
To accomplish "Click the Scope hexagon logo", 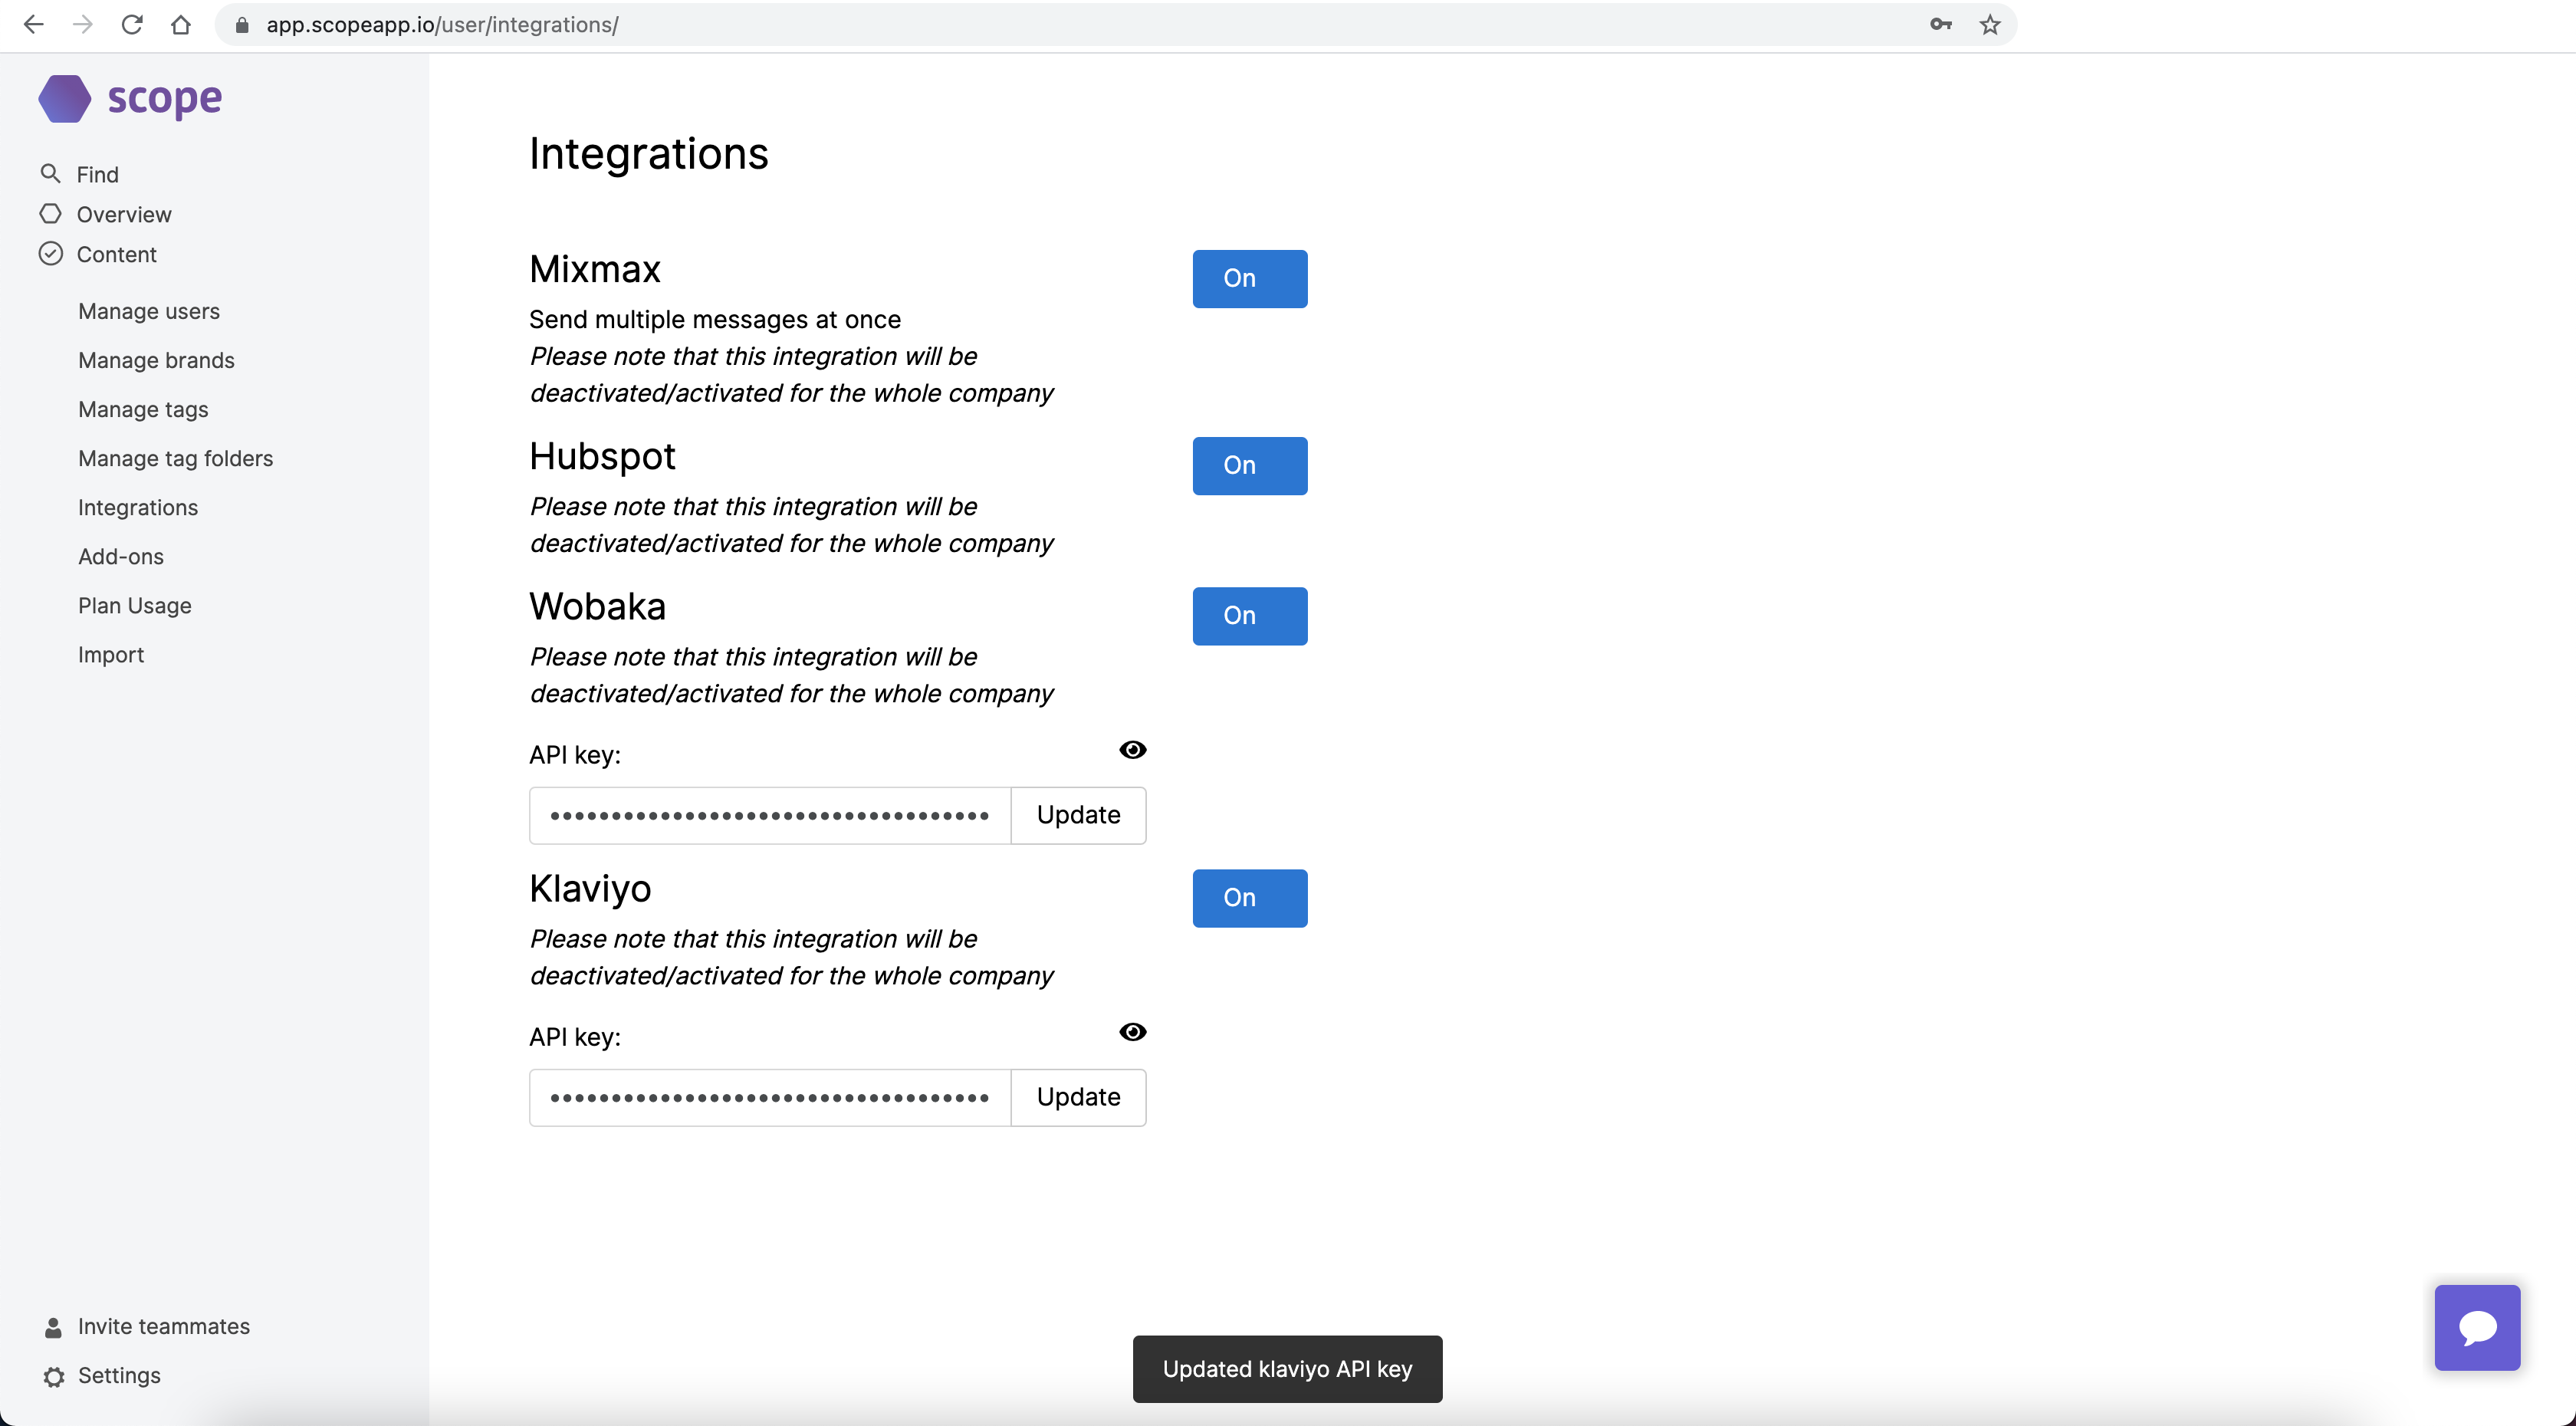I will (65, 98).
